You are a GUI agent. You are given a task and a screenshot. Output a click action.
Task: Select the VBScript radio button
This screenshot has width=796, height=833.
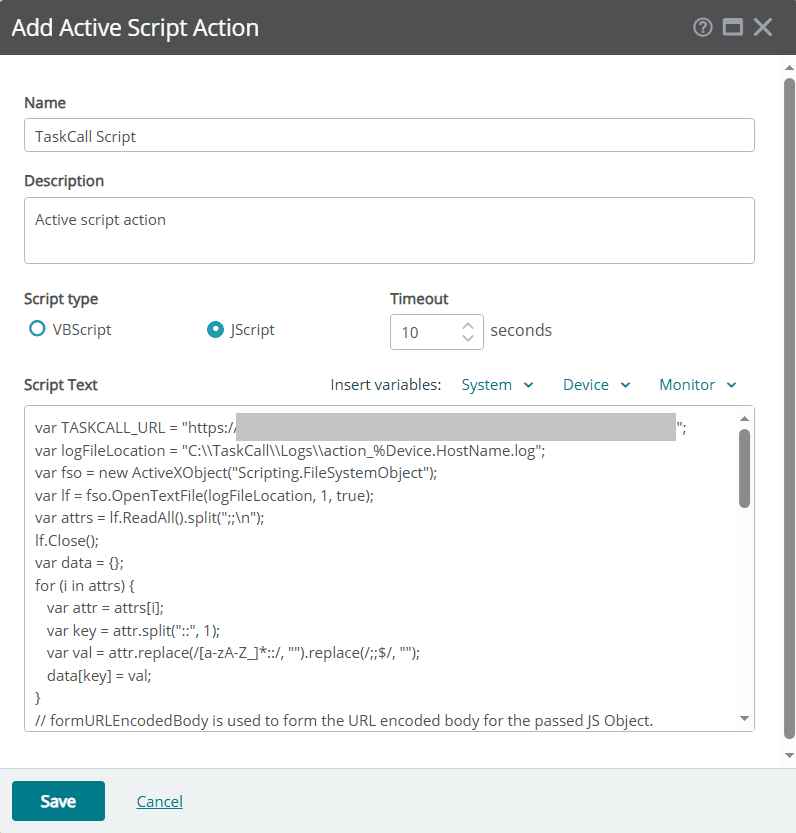[37, 329]
